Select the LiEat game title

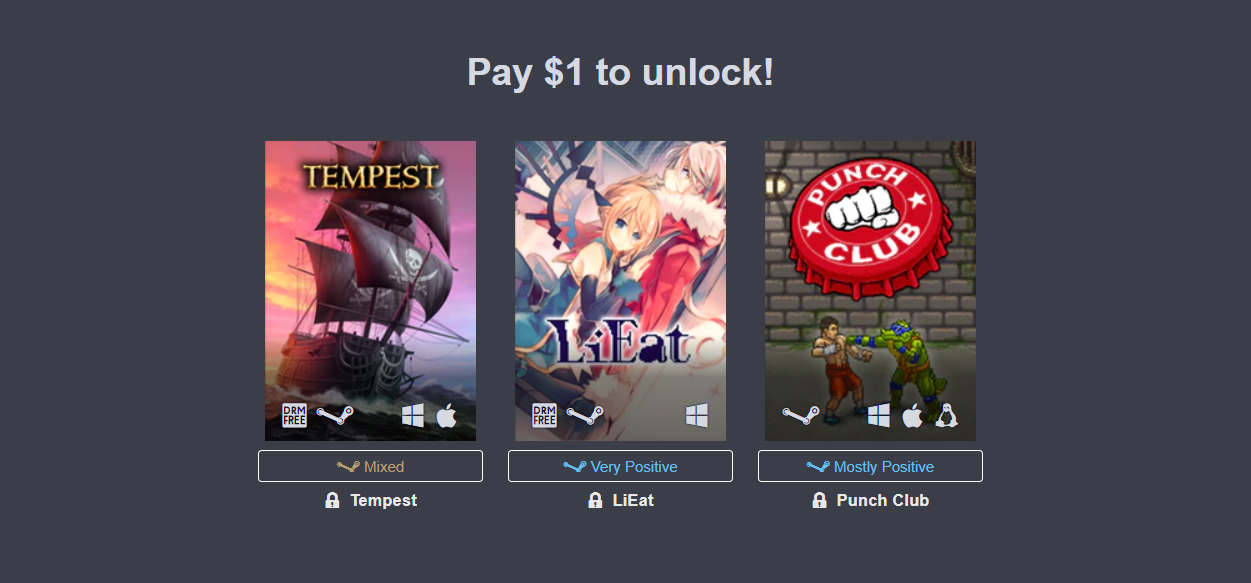(633, 500)
